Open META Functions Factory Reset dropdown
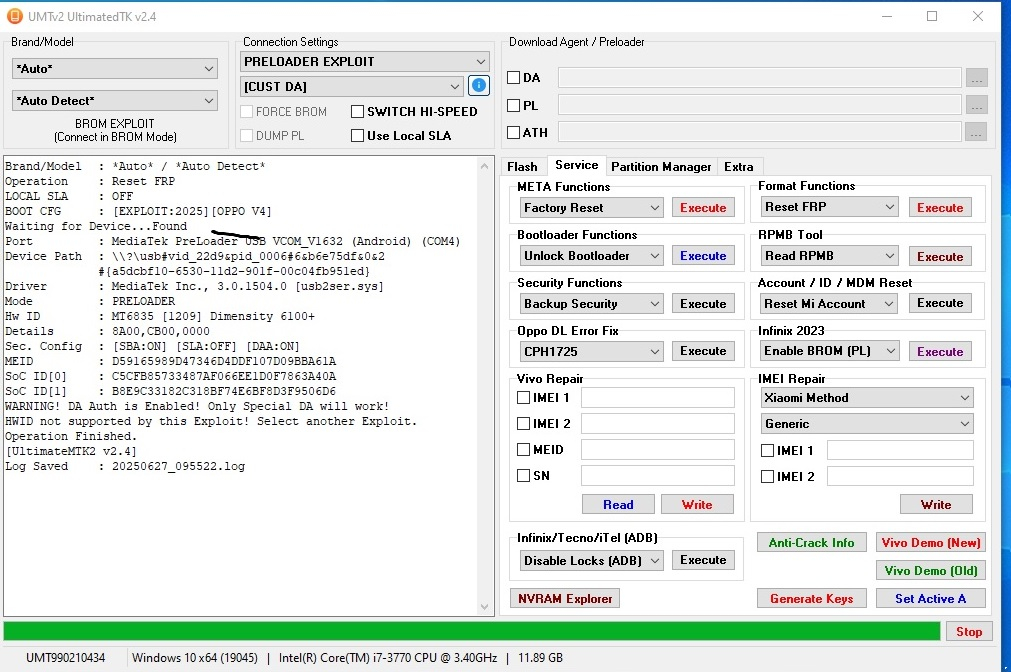 tap(591, 208)
